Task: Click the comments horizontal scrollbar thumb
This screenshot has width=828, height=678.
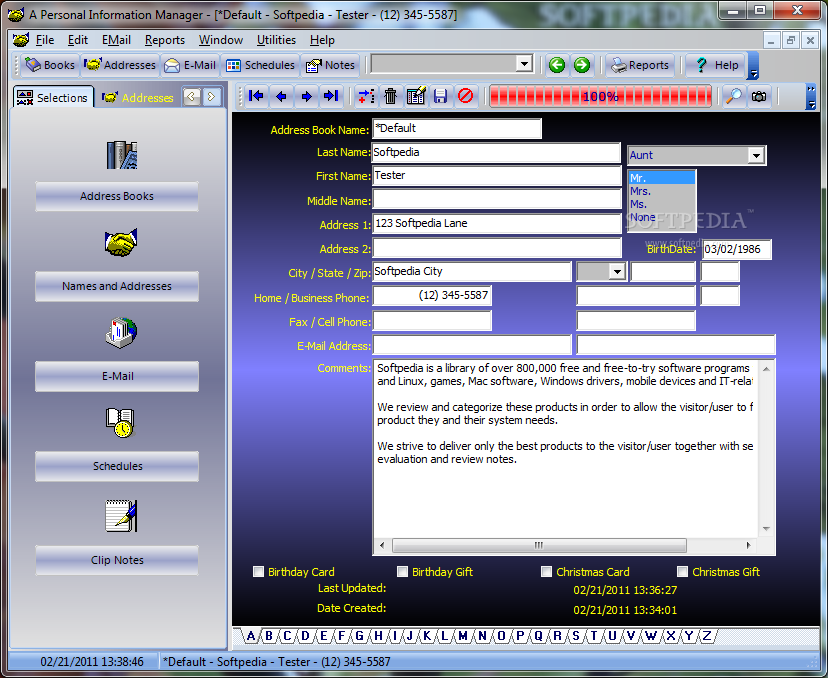Action: (x=539, y=545)
